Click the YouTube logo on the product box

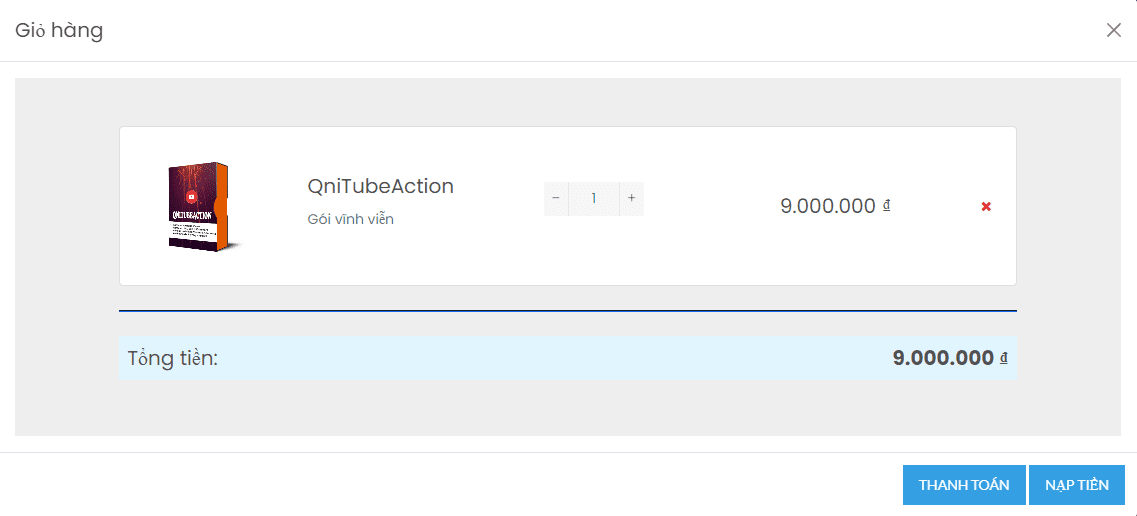(191, 196)
